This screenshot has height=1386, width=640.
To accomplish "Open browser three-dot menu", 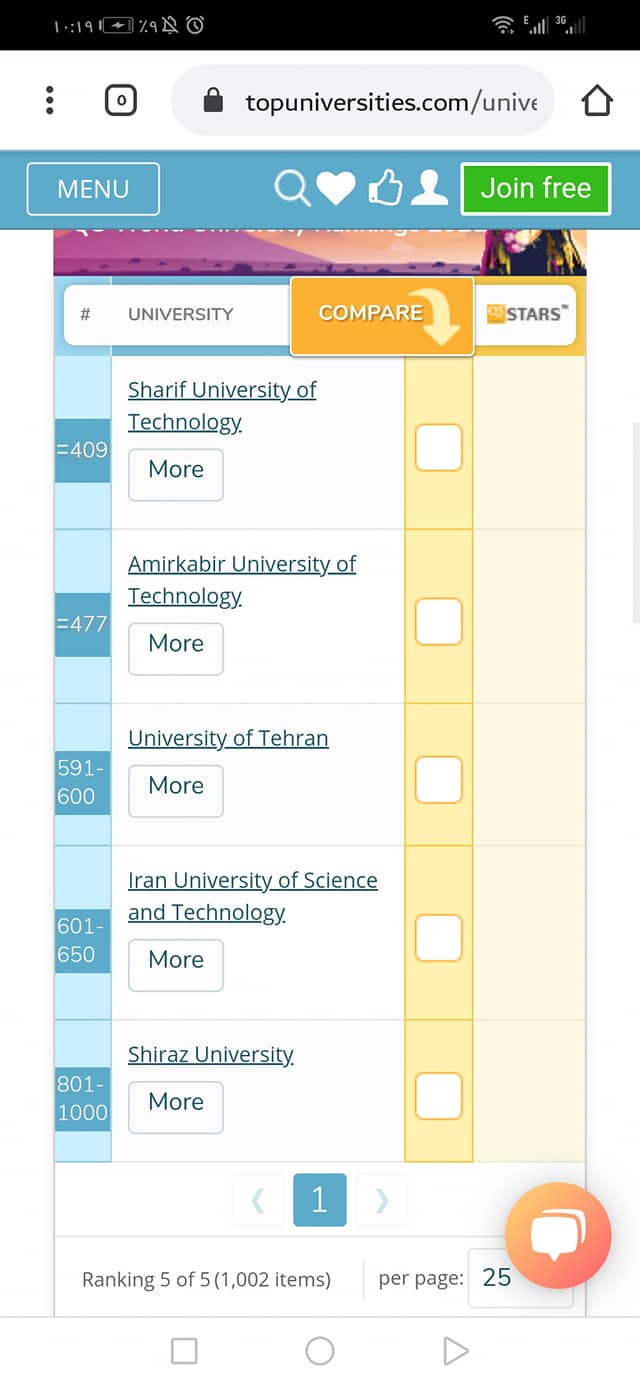I will (51, 100).
